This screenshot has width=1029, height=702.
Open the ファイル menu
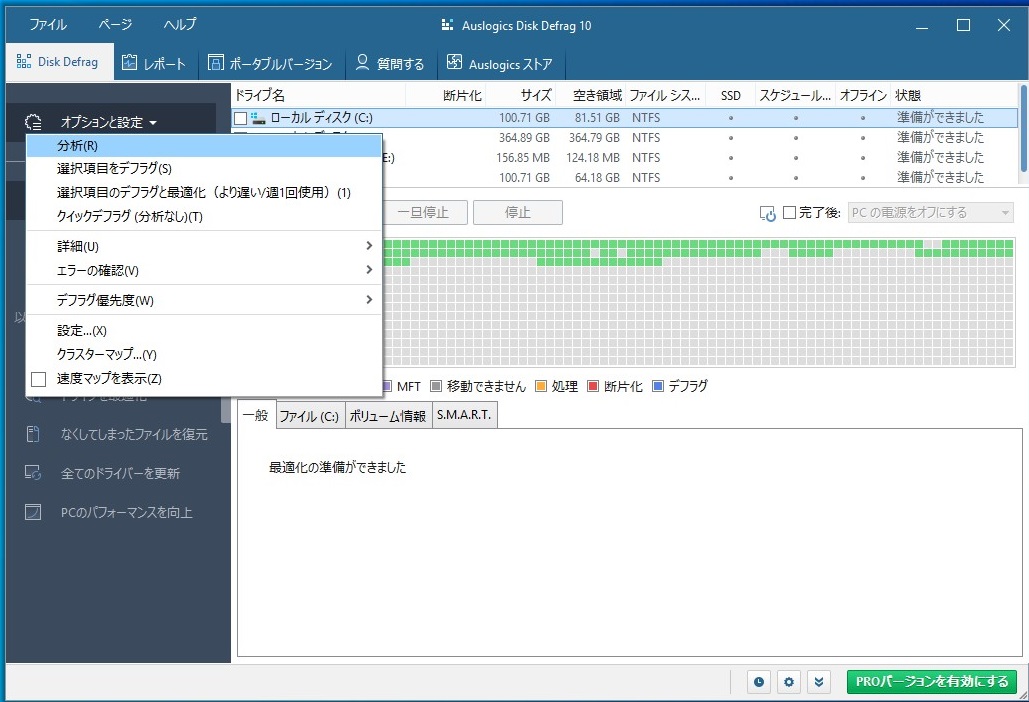point(48,24)
